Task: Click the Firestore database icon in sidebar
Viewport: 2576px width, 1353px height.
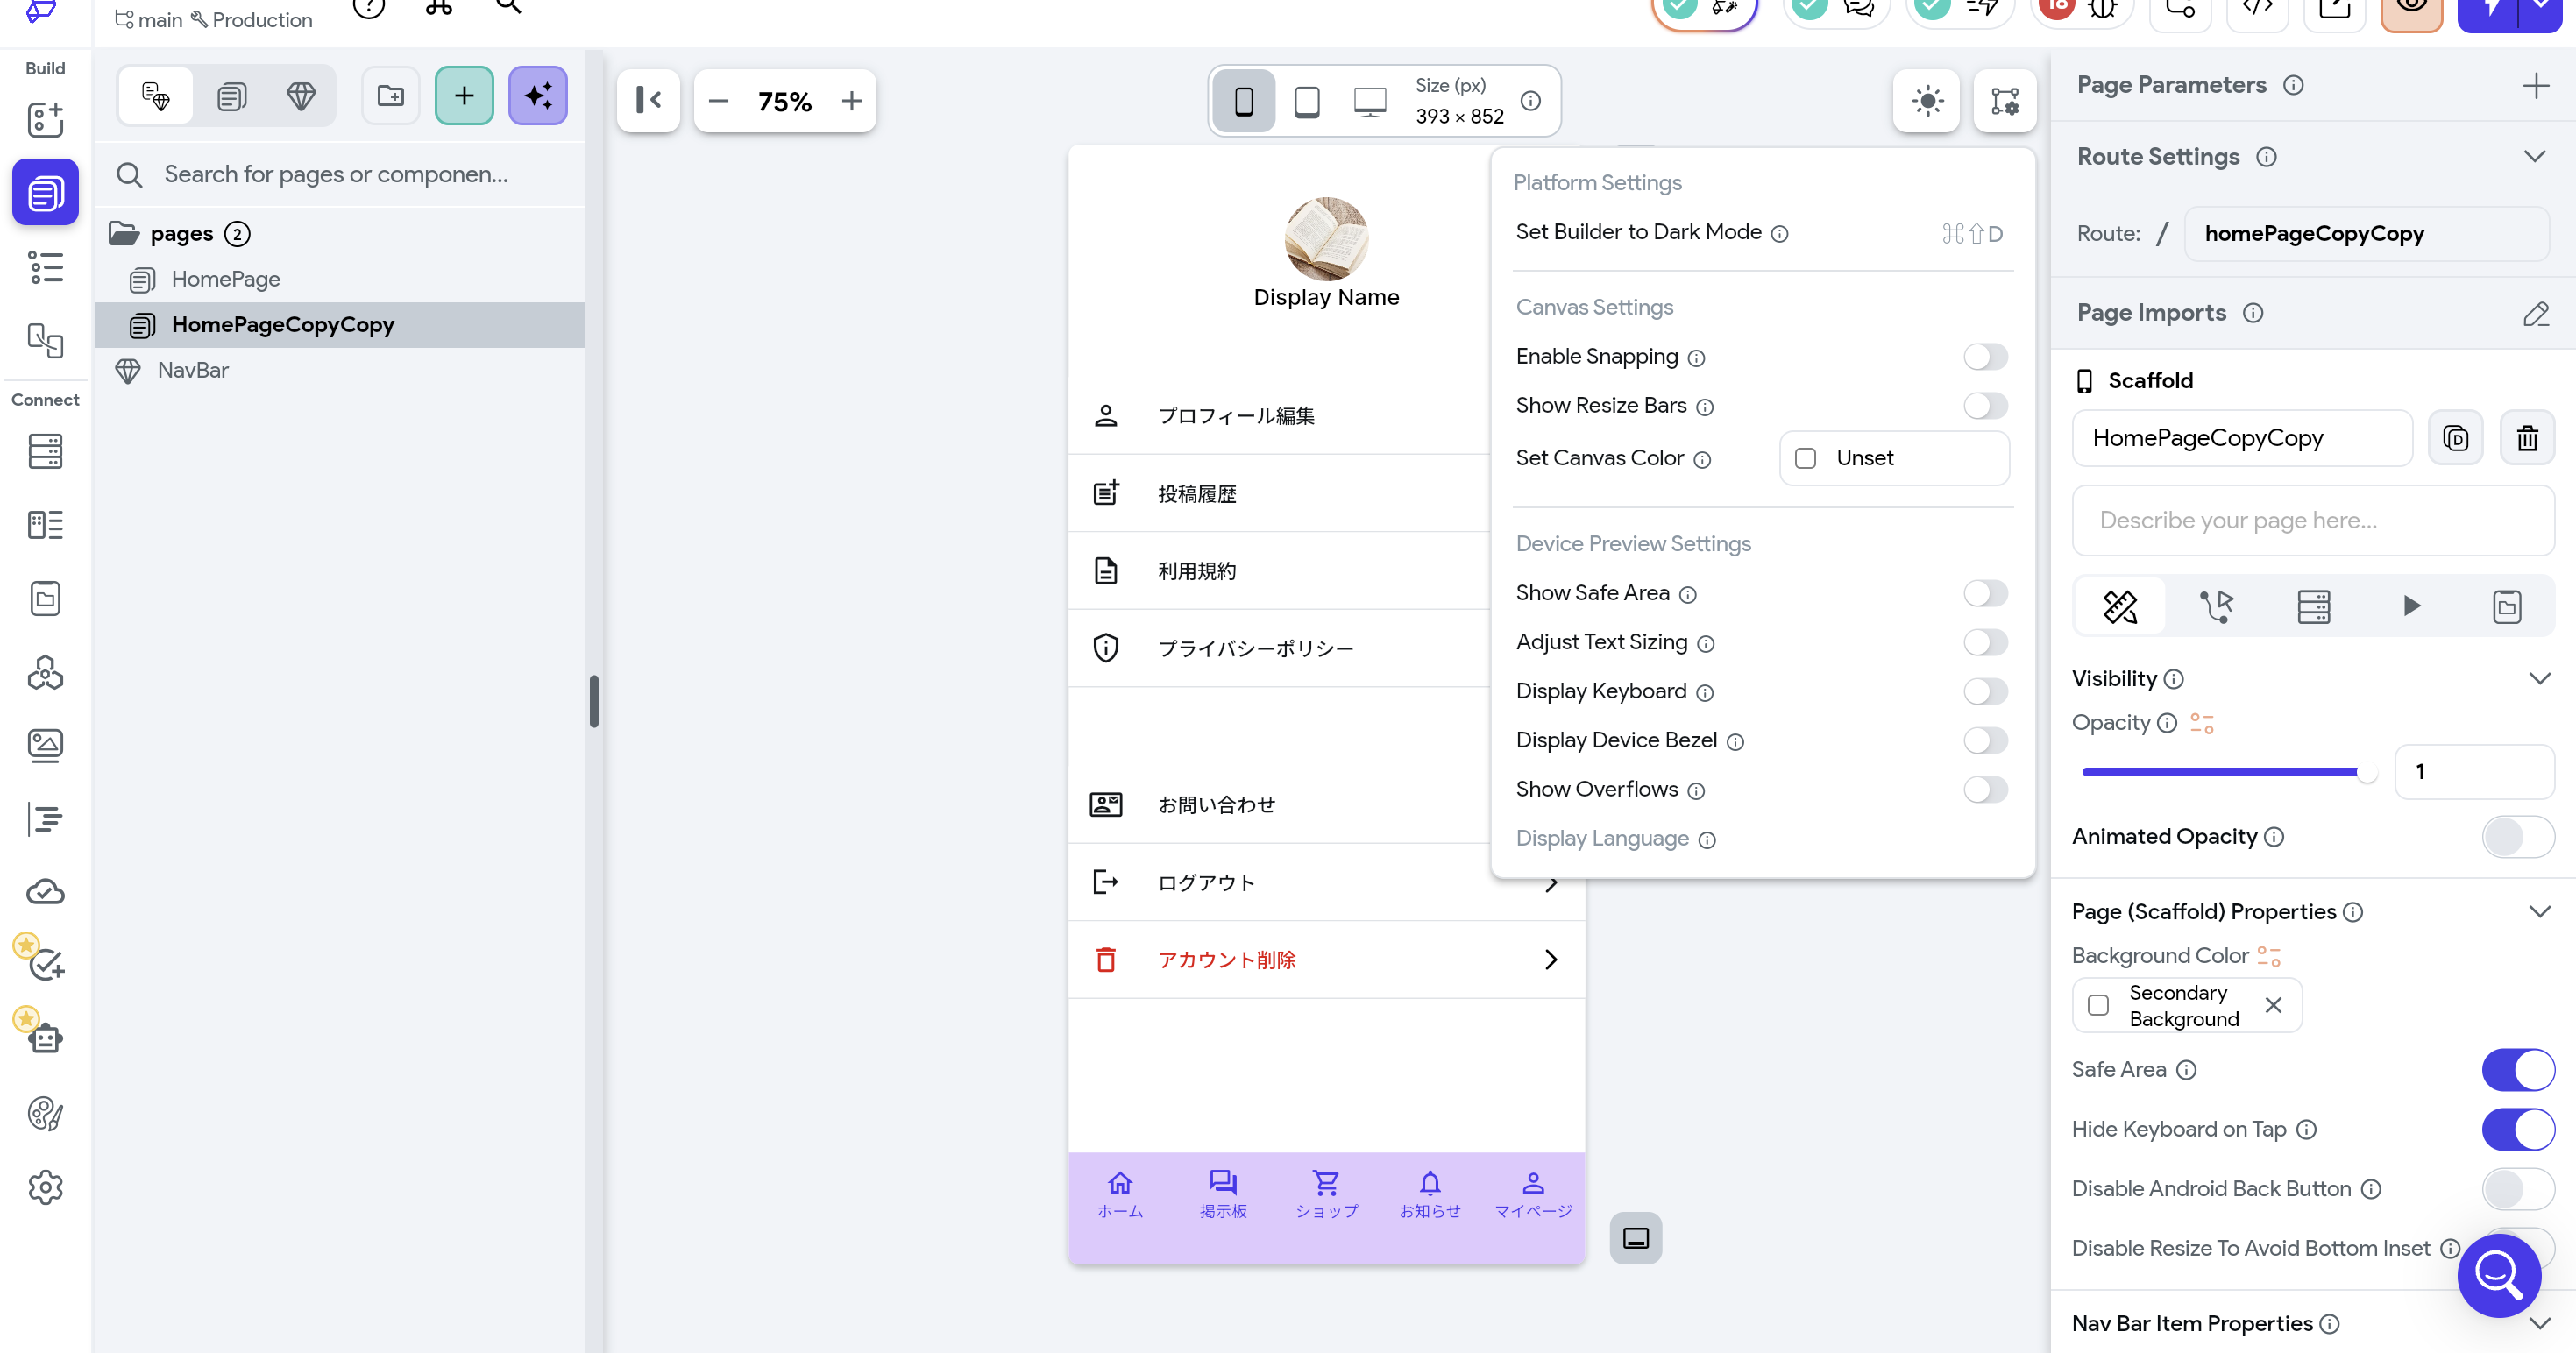Action: point(45,451)
